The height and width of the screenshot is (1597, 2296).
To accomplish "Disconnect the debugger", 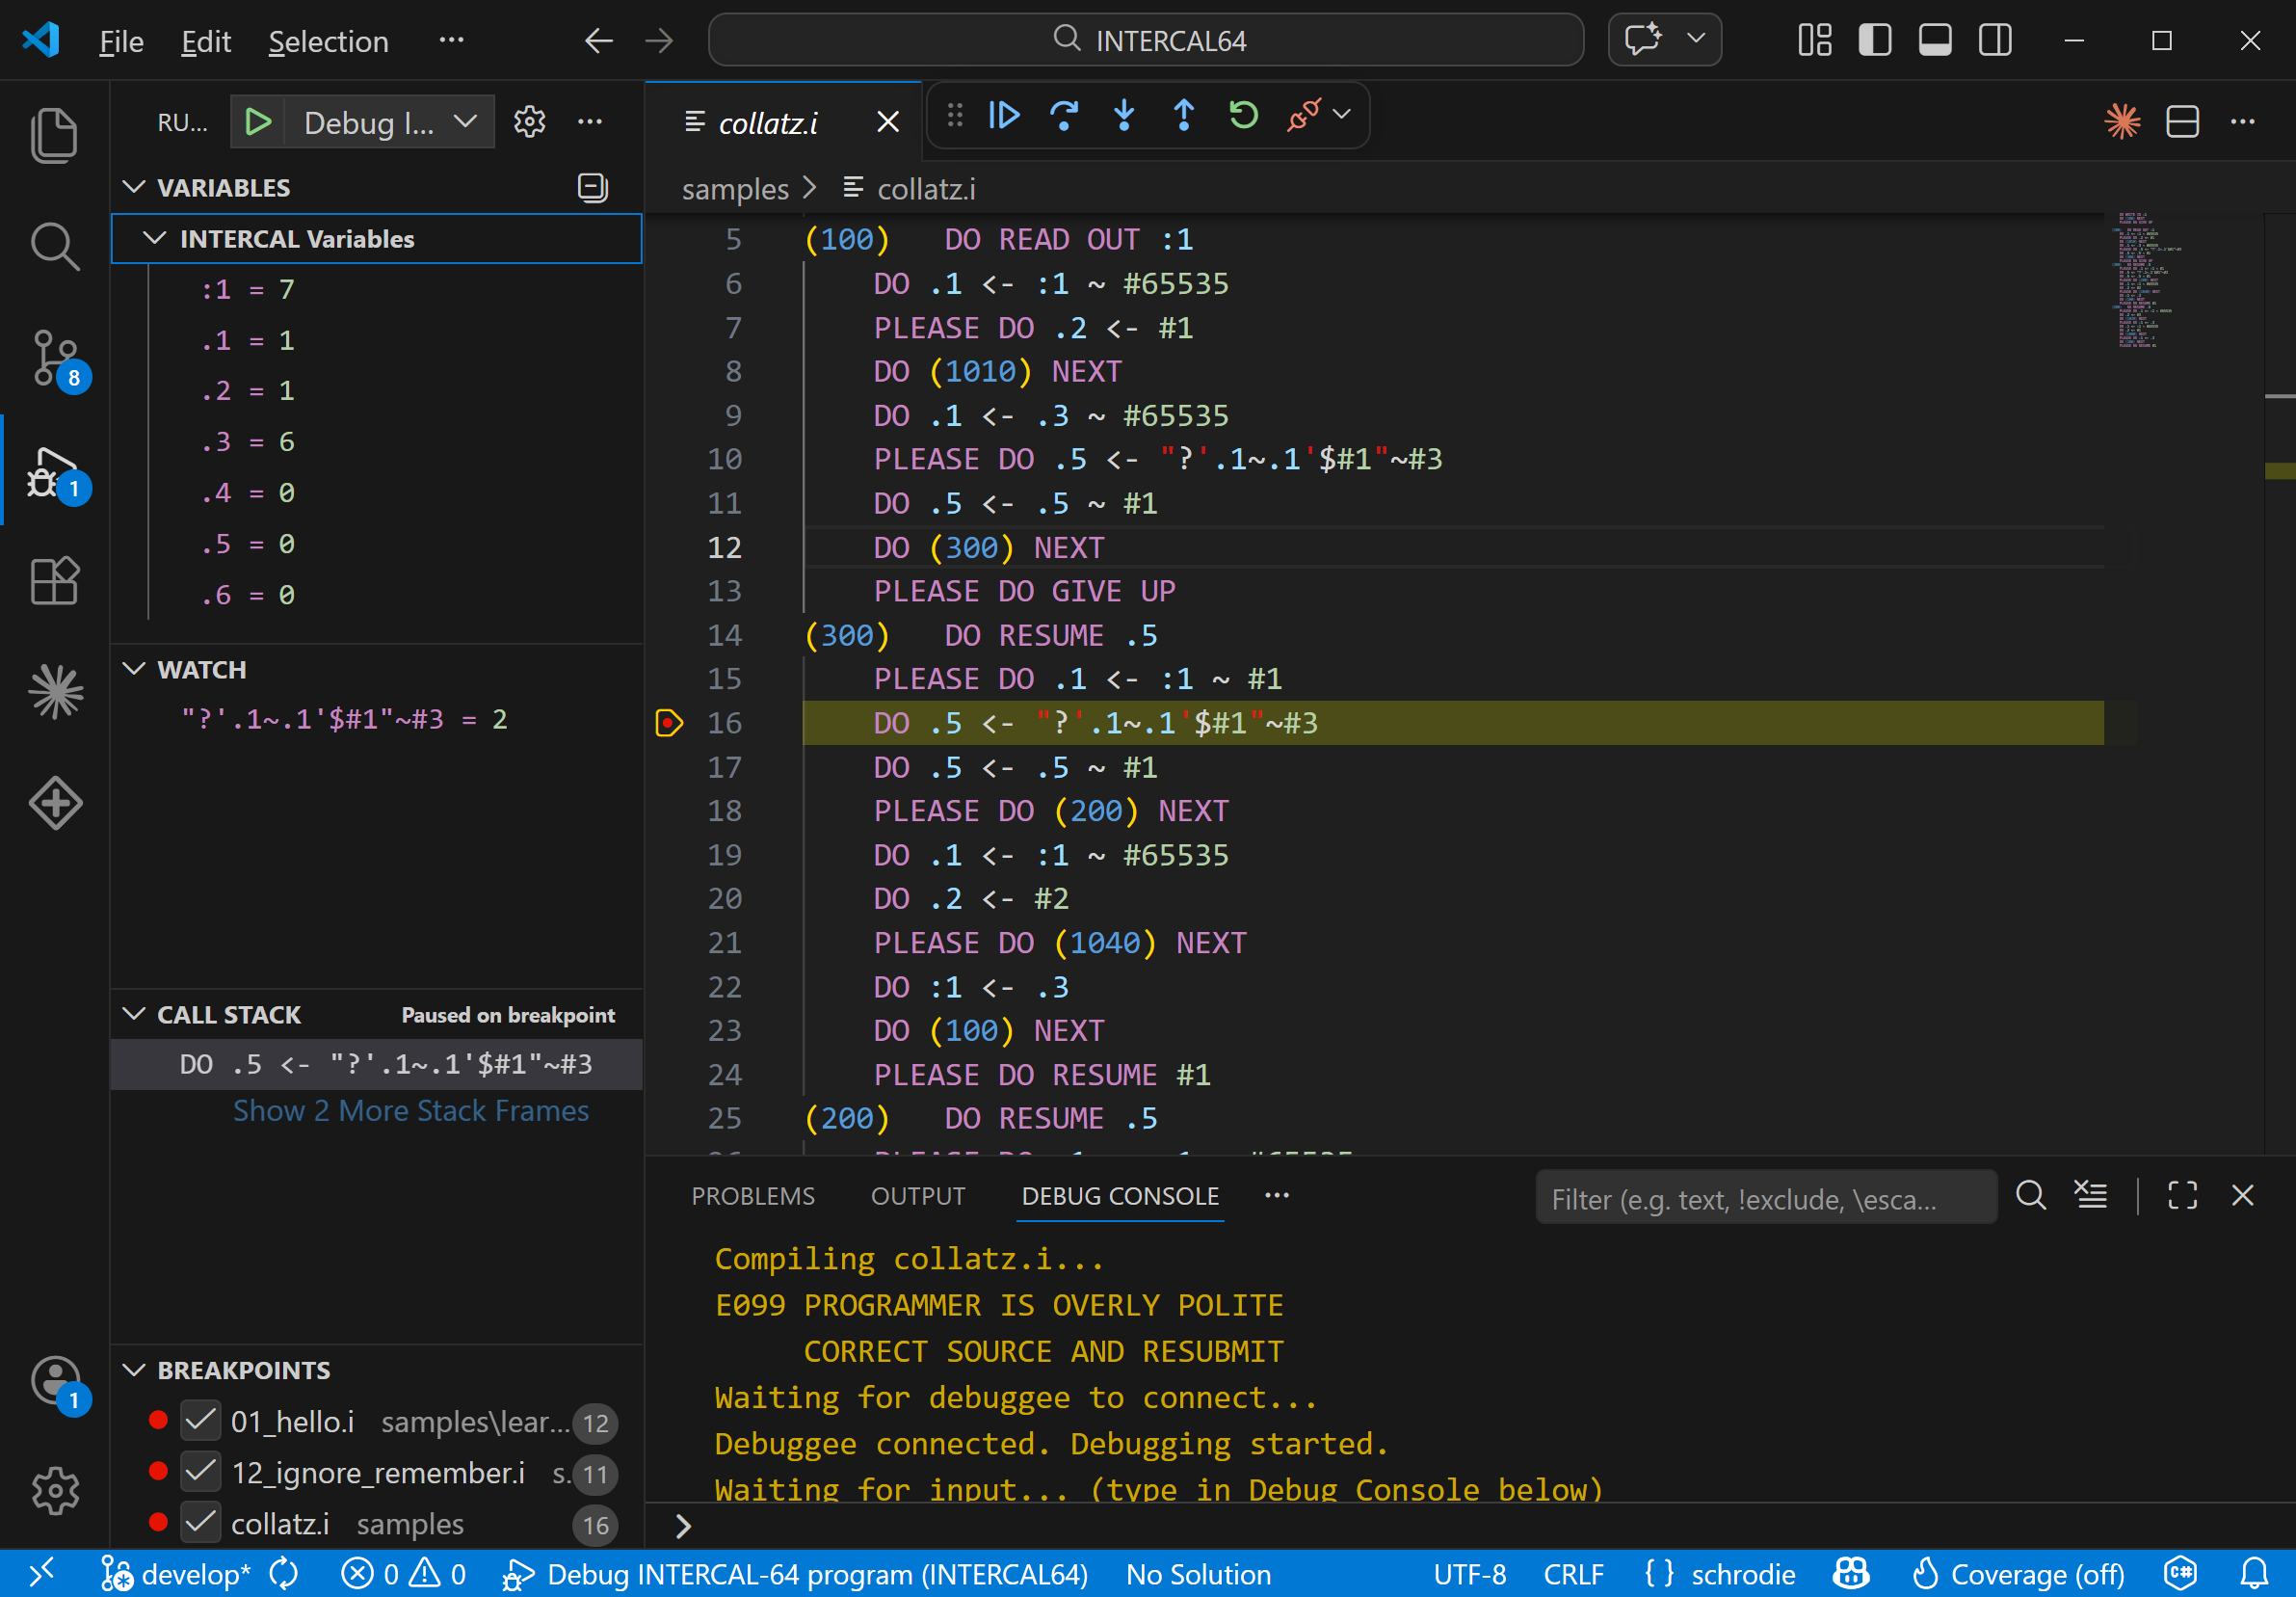I will (x=1303, y=115).
